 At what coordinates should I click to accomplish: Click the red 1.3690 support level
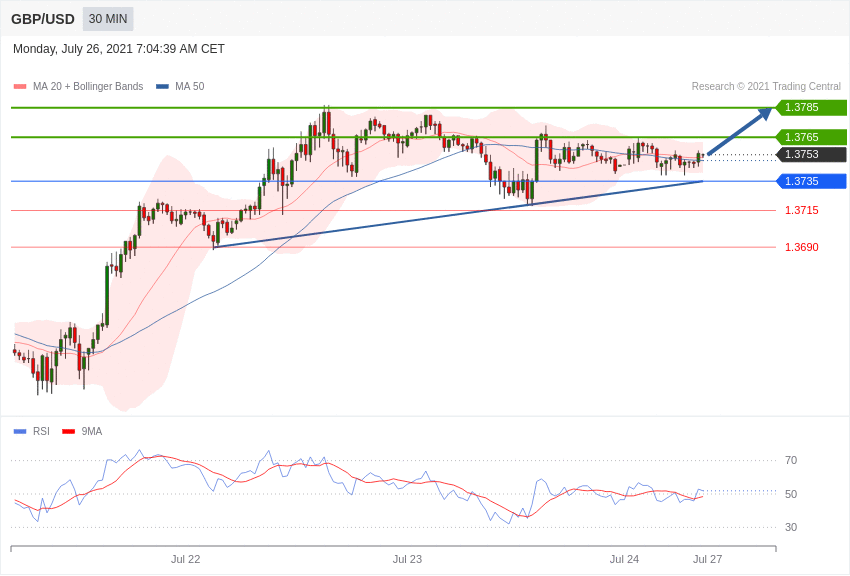pyautogui.click(x=802, y=247)
